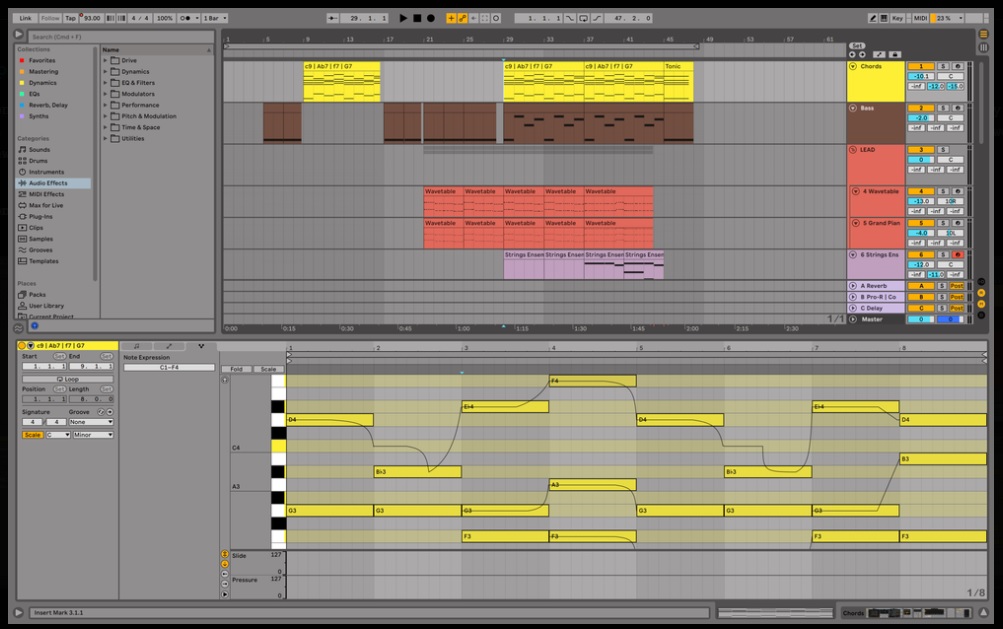Click the Chords track volume -10.1

[921, 76]
